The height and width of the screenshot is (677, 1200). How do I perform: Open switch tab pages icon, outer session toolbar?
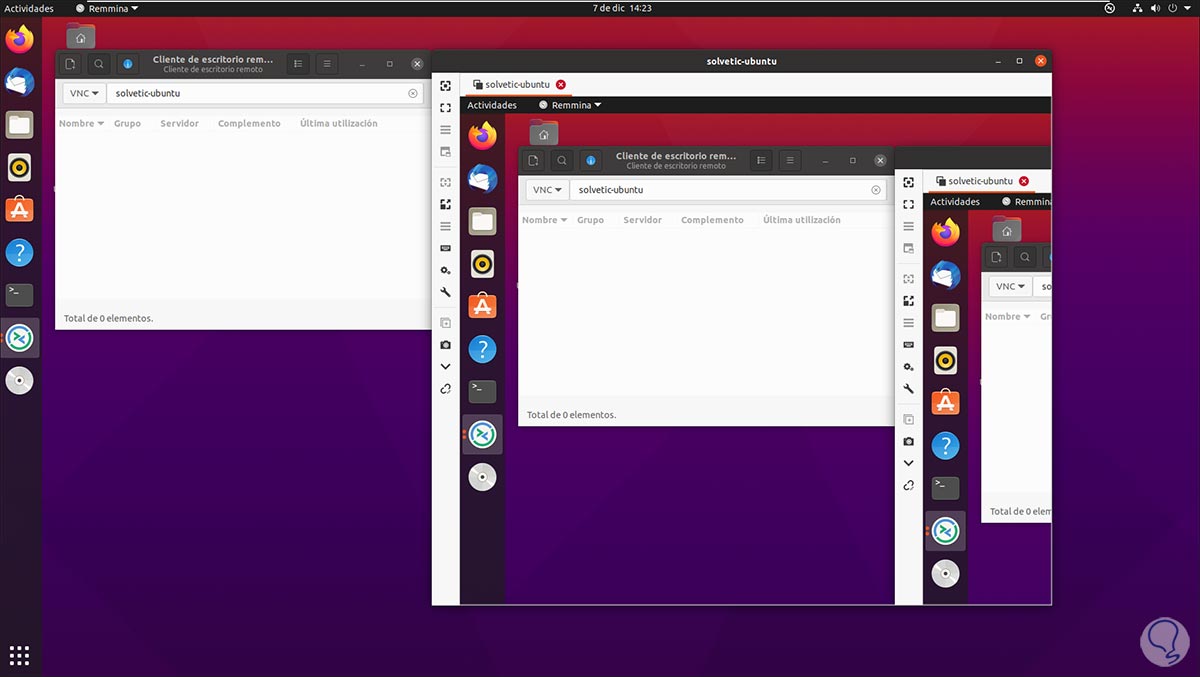[x=445, y=130]
